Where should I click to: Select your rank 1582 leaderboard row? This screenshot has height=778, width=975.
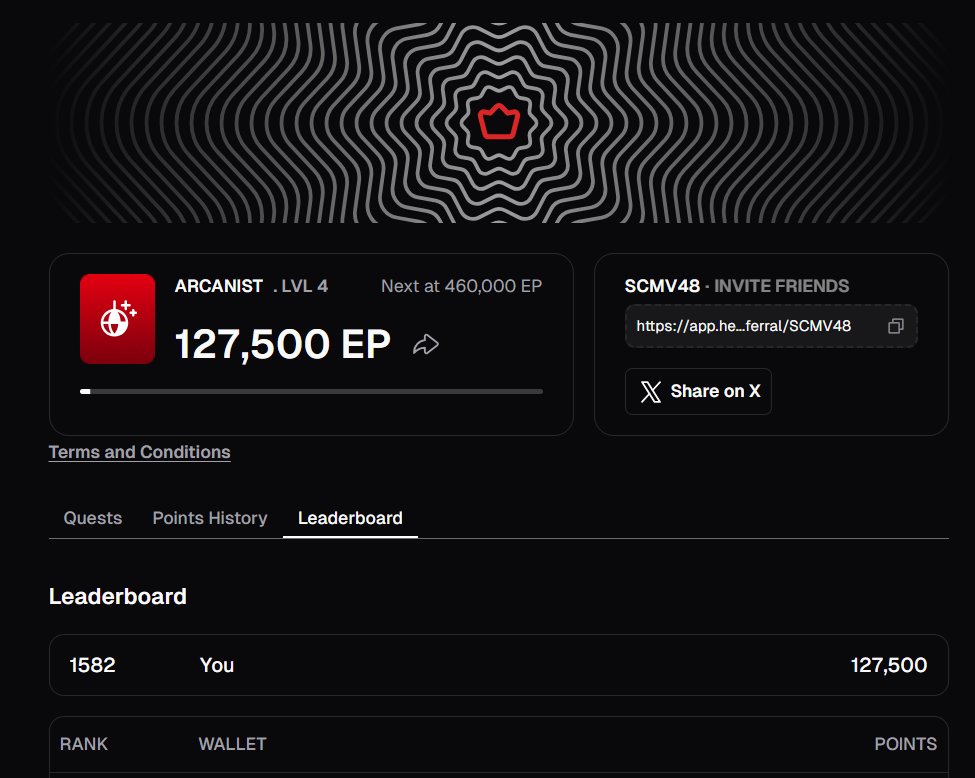coord(499,665)
